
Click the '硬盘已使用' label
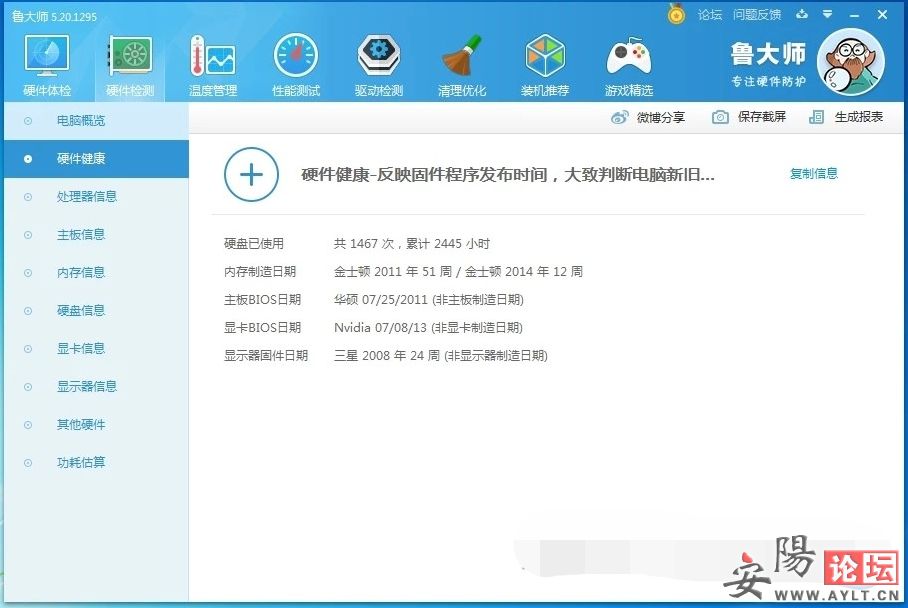pos(254,244)
